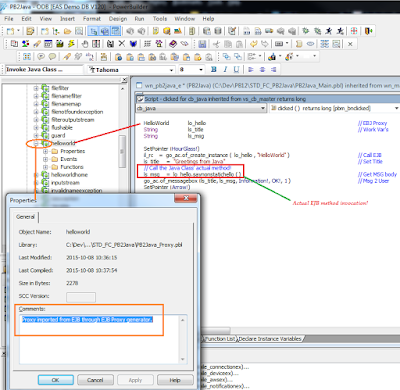The height and width of the screenshot is (390, 400).
Task: Open the Tahoma font dropdown
Action: click(x=172, y=70)
